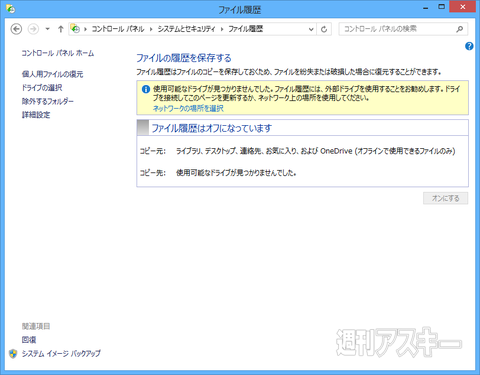
Task: Open the recent locations dropdown arrow
Action: [48, 29]
